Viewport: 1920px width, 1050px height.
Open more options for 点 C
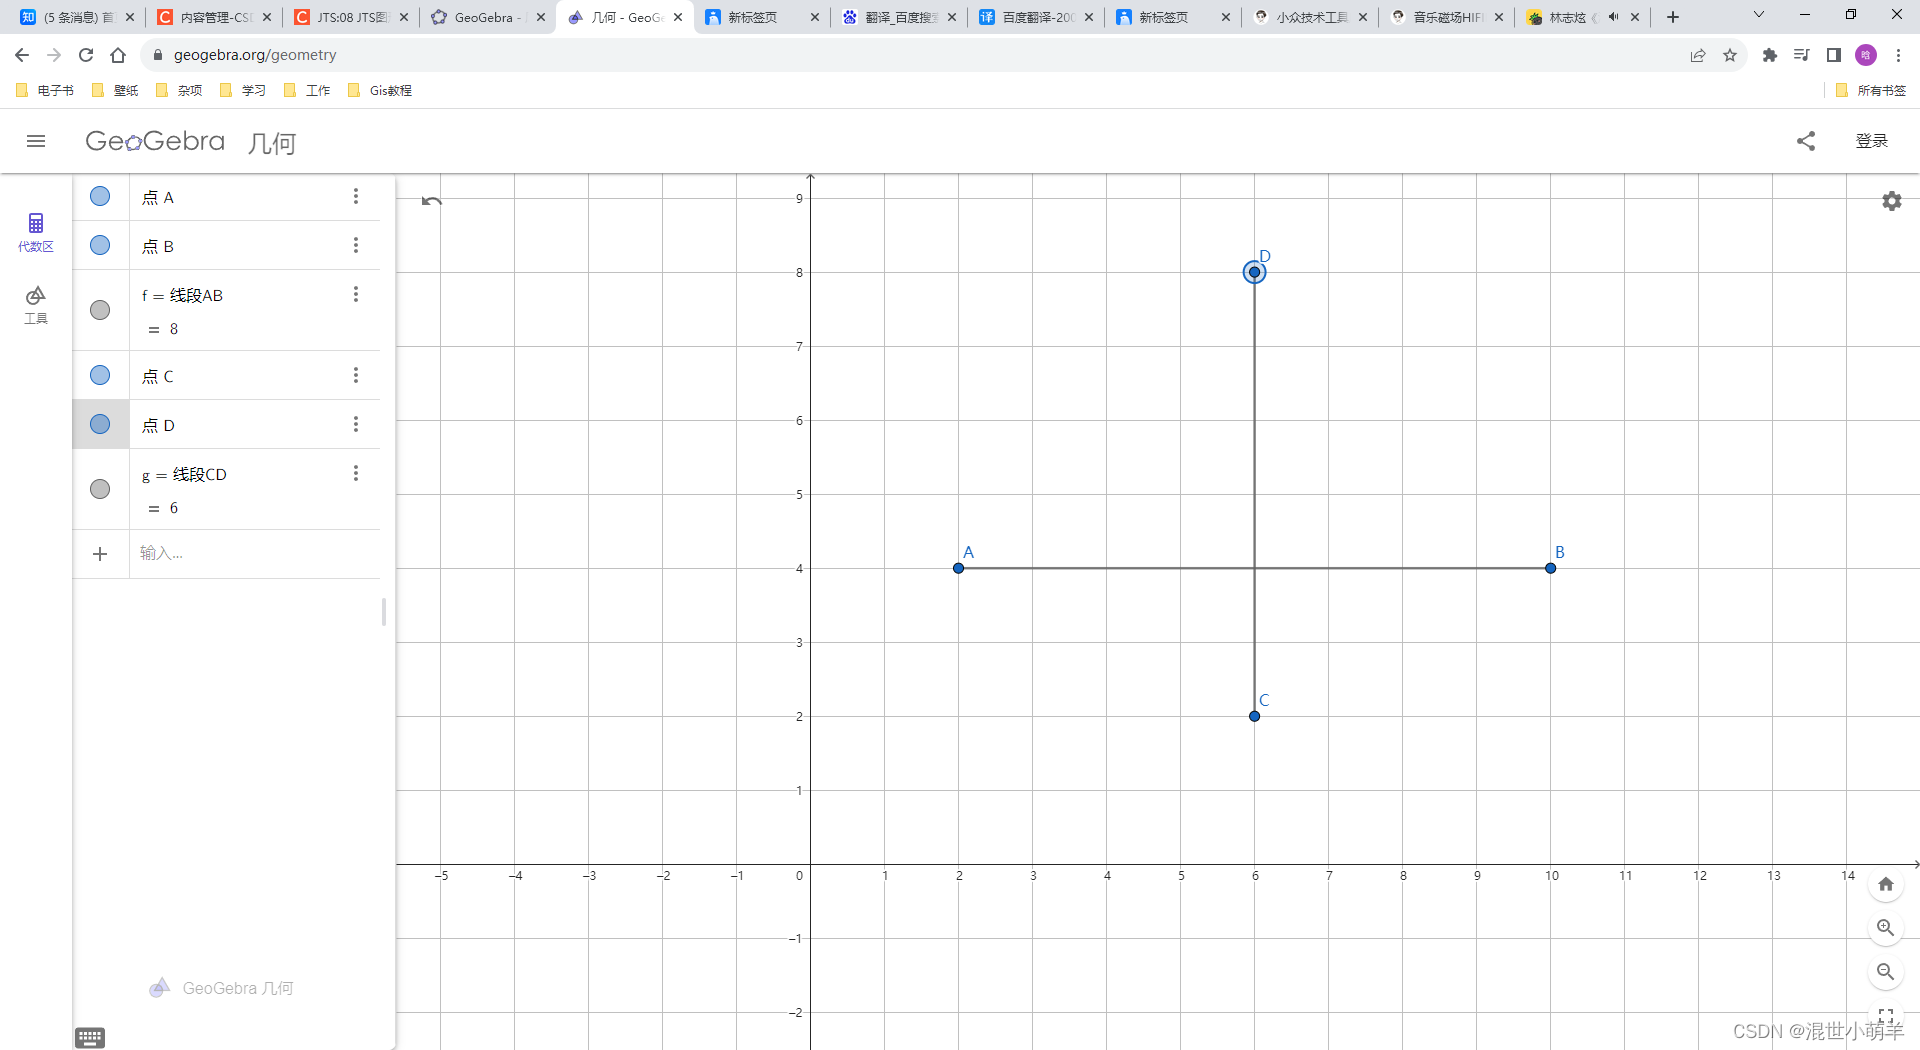click(x=356, y=375)
